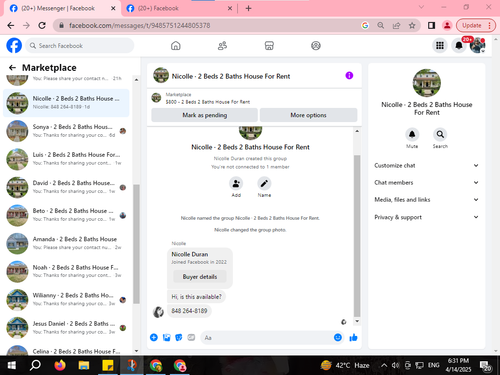
Task: Click chat messages vertical scrollbar
Action: (x=357, y=235)
